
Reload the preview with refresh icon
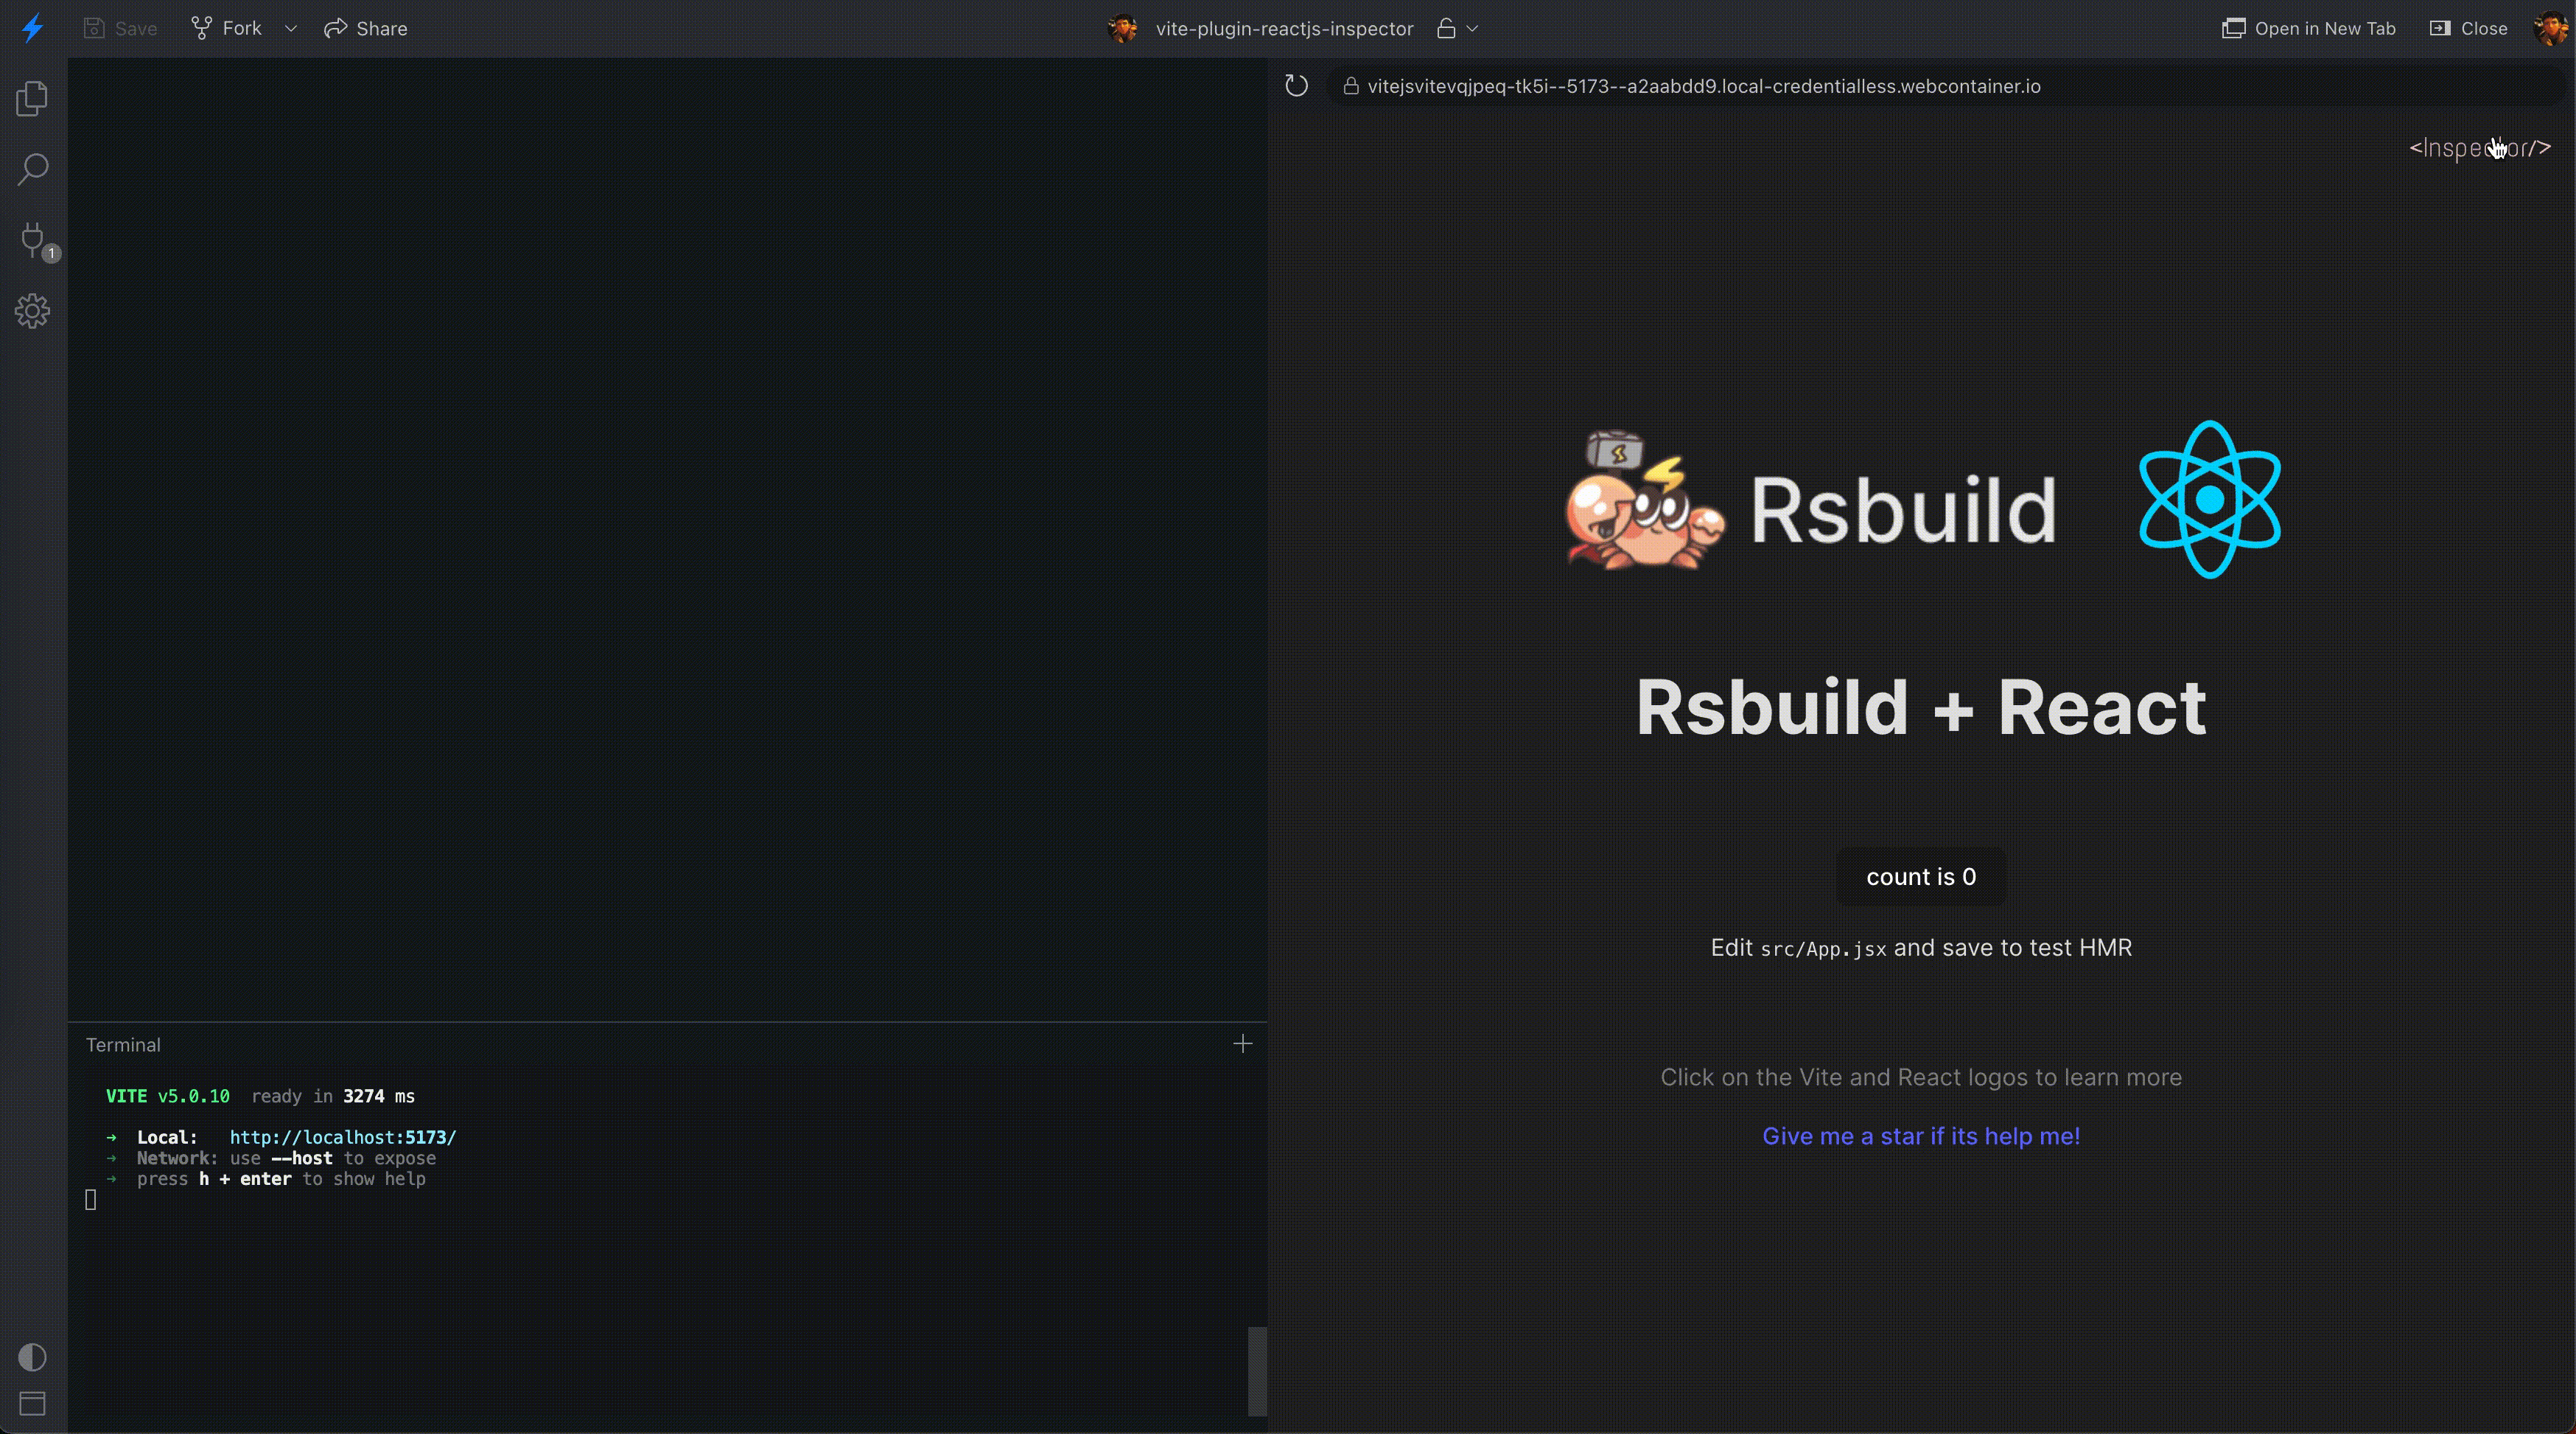(1296, 86)
